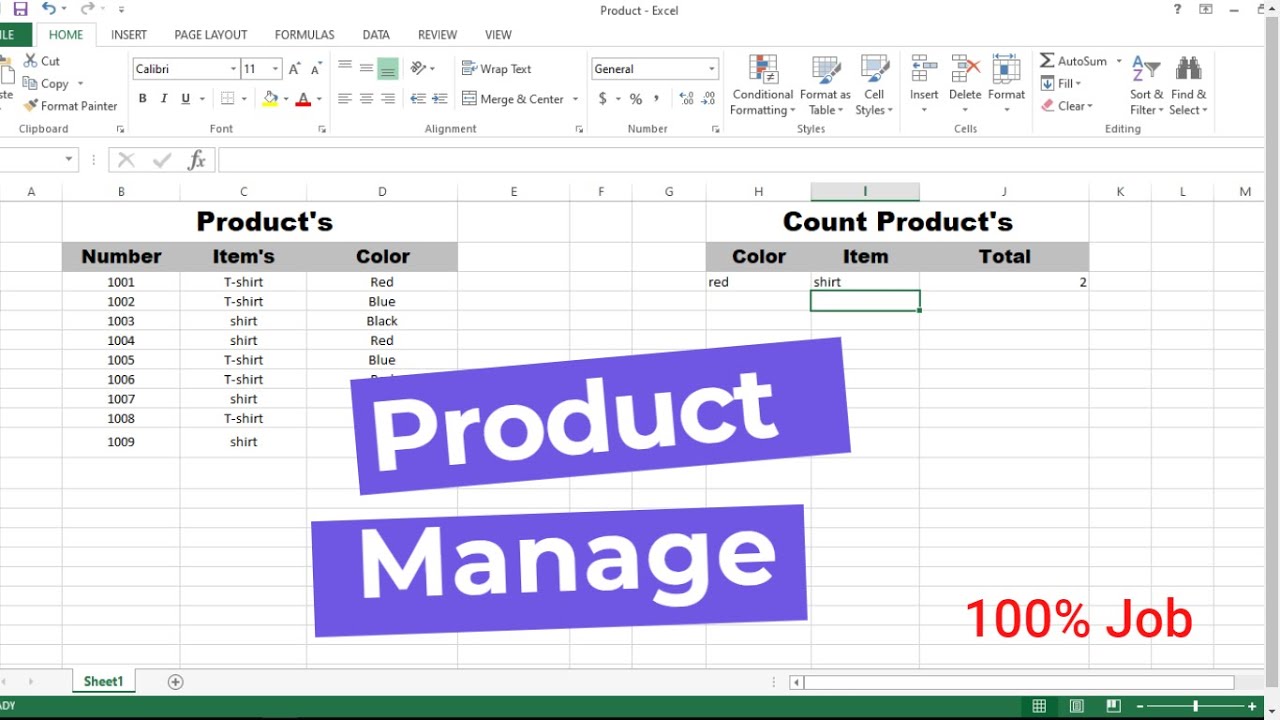This screenshot has width=1280, height=720.
Task: Open the font size dropdown
Action: pos(275,69)
